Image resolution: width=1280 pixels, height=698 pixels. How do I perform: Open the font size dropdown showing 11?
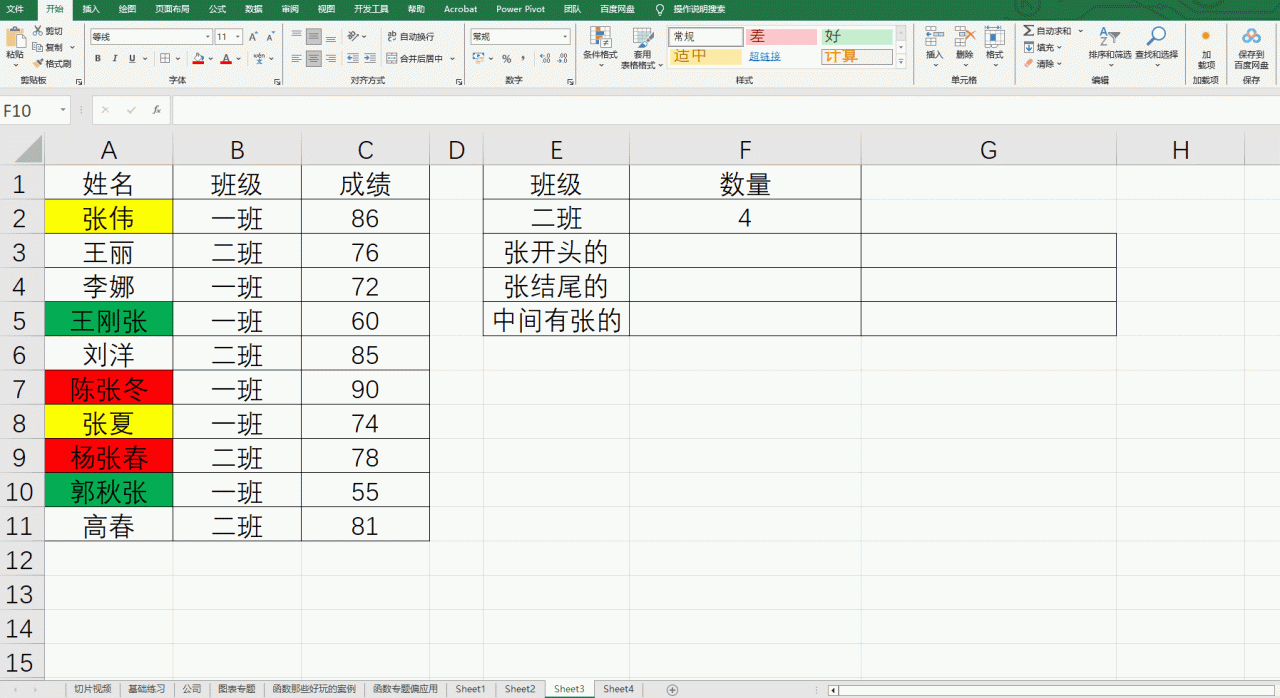click(x=238, y=36)
